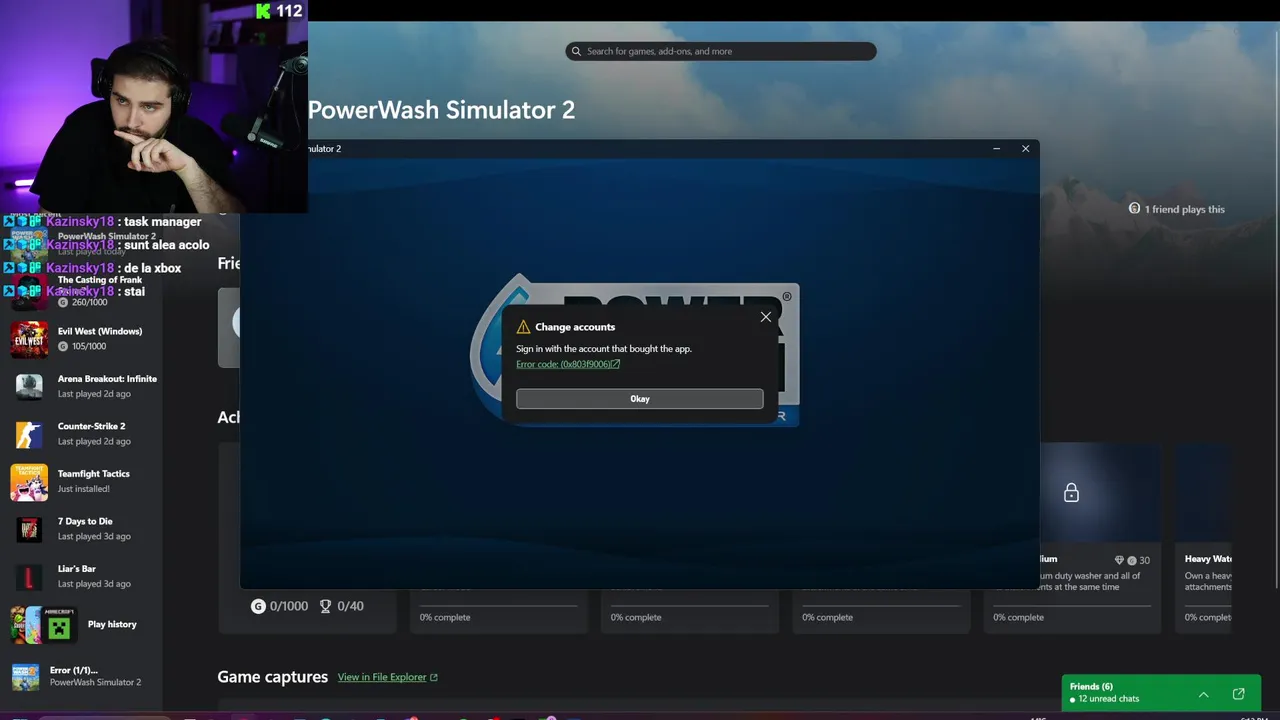This screenshot has height=720, width=1280.
Task: Open the Teamfight Tactics icon in sidebar
Action: pos(29,482)
